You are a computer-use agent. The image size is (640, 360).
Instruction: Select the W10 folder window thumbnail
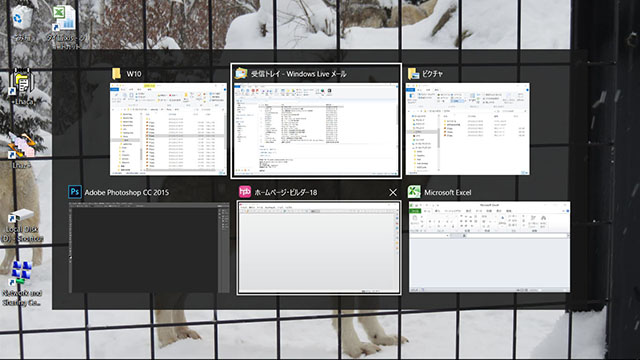coord(169,129)
